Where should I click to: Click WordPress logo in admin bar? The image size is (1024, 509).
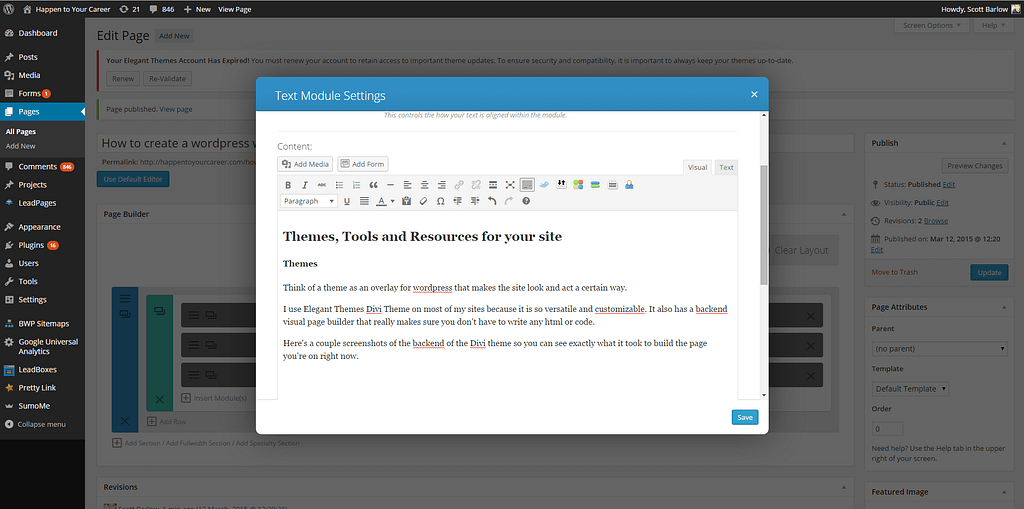pyautogui.click(x=8, y=9)
